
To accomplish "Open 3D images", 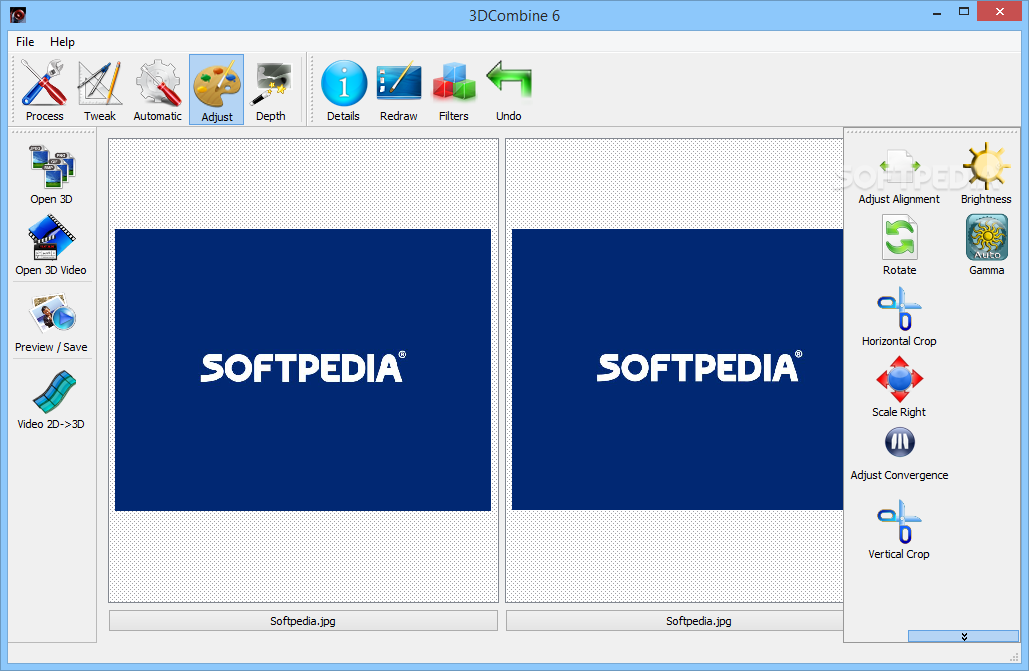I will 51,175.
